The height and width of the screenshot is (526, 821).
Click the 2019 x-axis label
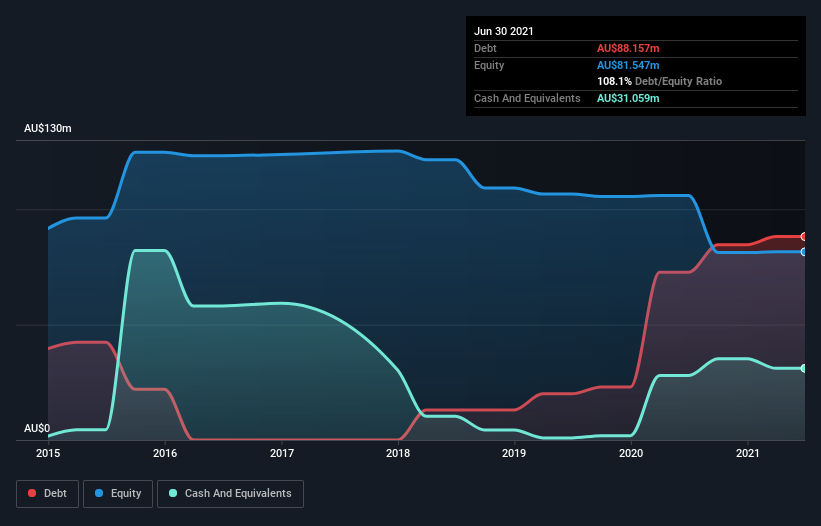click(514, 453)
